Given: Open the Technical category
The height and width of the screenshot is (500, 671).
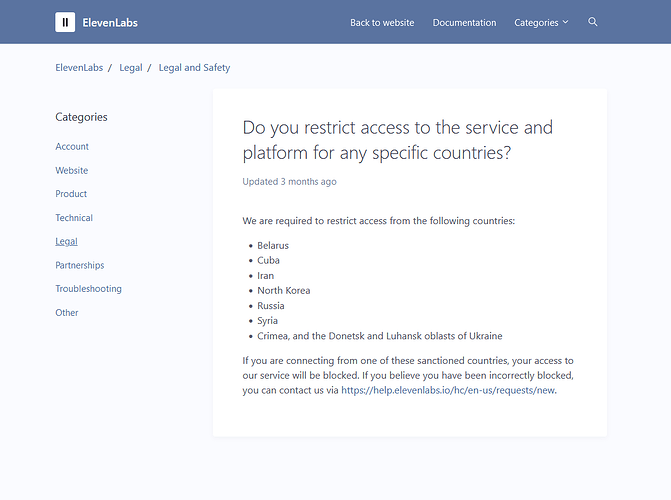Looking at the screenshot, I should pos(74,218).
